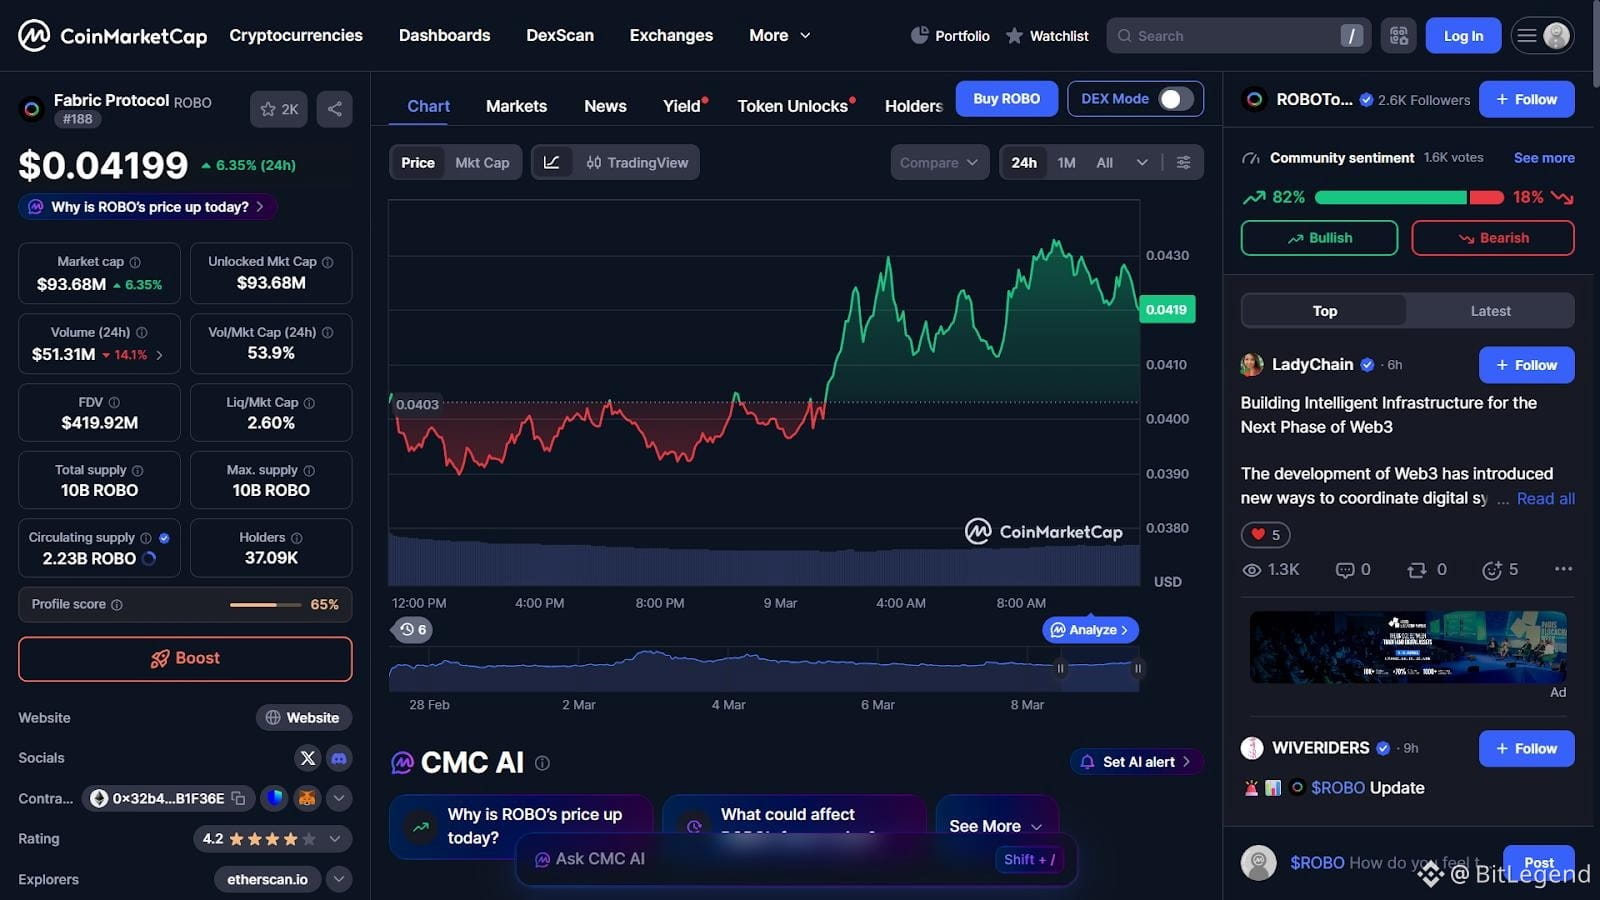
Task: Open the Portfolio pie icon link
Action: (x=950, y=36)
